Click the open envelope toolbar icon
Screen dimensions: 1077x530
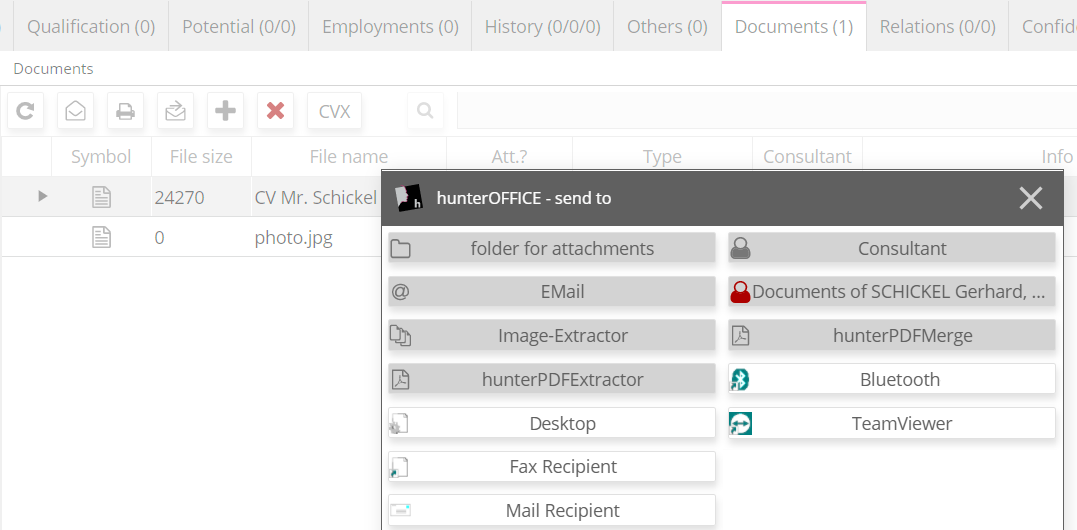pos(76,111)
